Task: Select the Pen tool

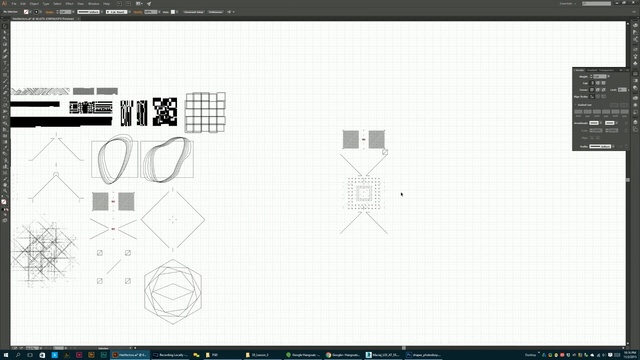Action: (5, 50)
